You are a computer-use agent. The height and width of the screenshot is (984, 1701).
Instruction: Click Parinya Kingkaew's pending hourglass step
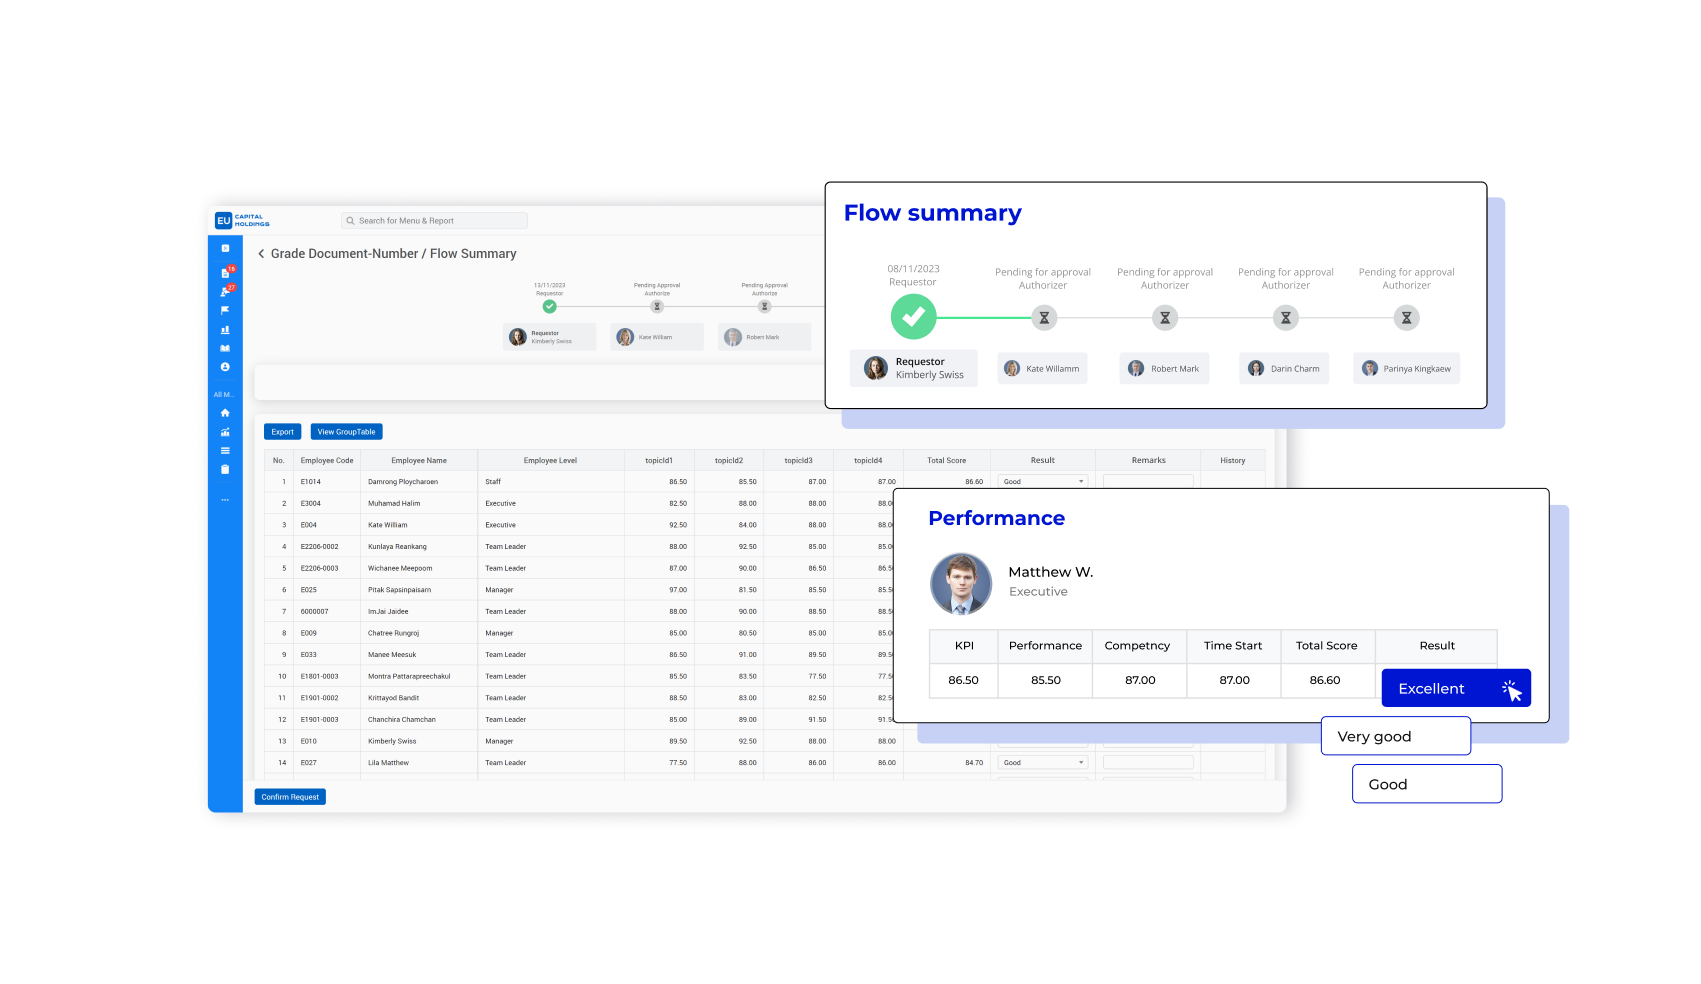point(1406,318)
